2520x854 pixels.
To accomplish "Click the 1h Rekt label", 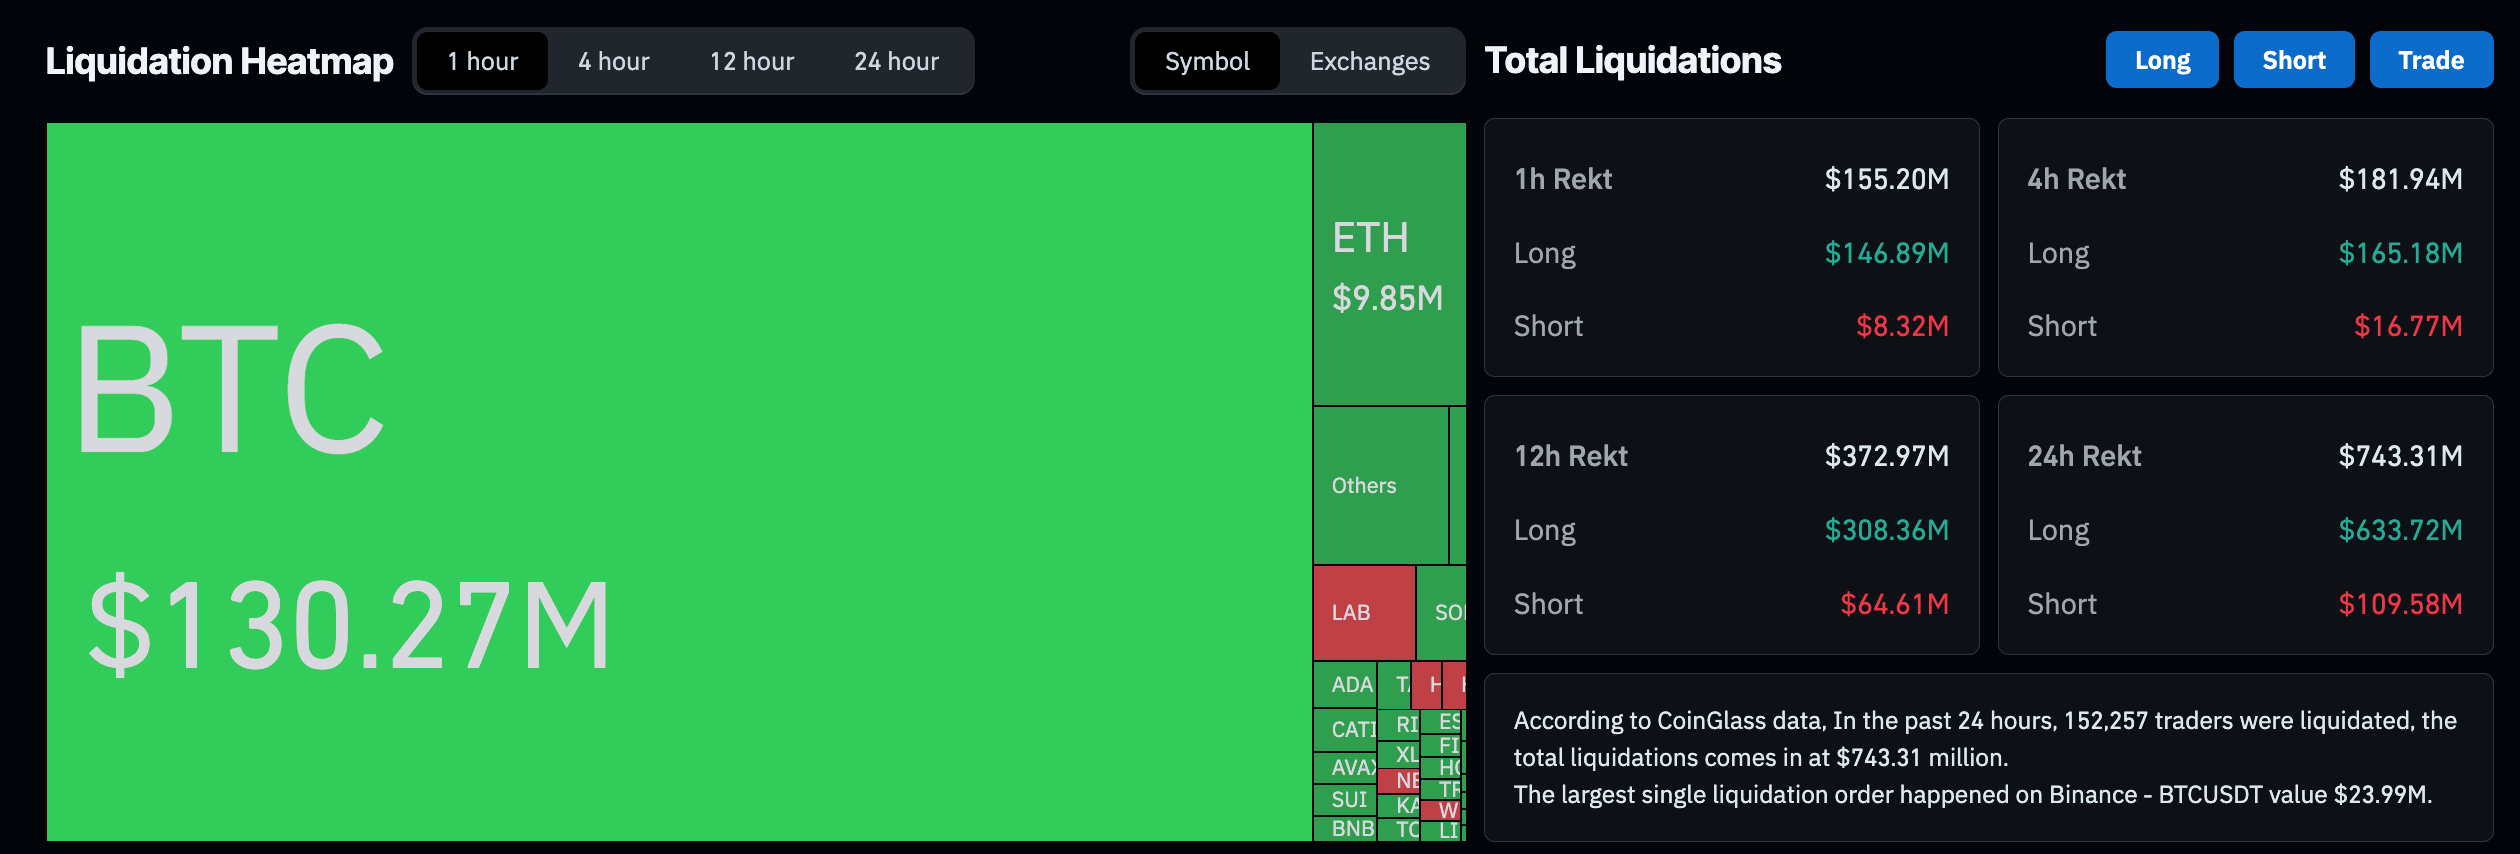I will click(1563, 179).
